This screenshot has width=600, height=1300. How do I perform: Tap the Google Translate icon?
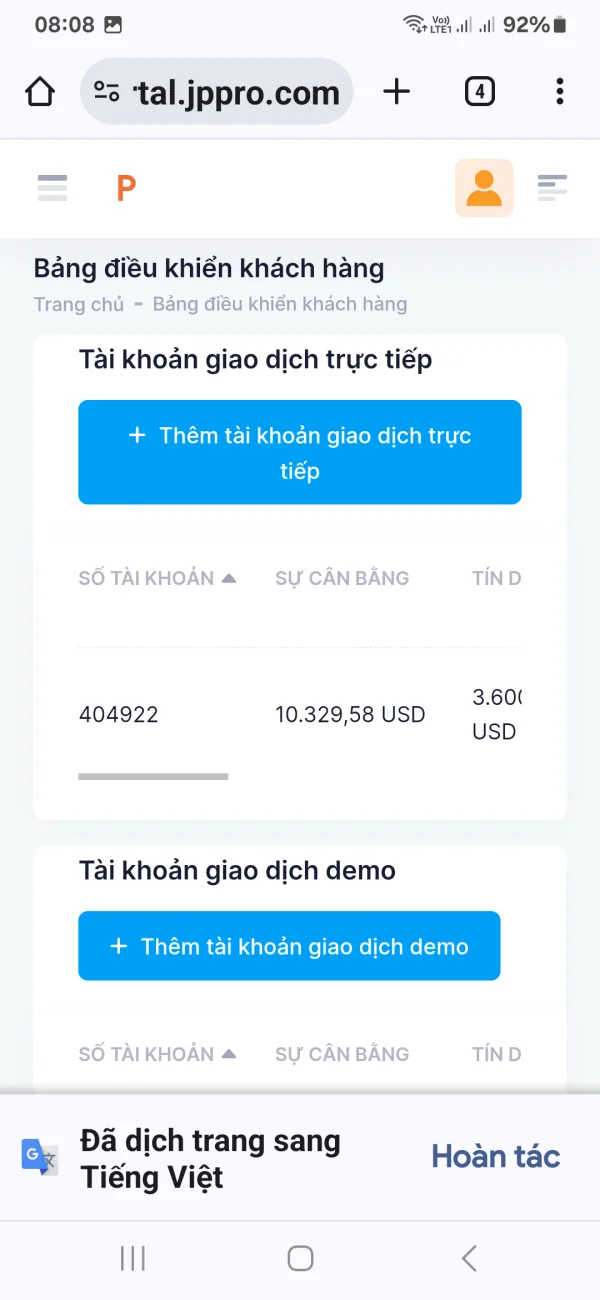coord(40,1157)
